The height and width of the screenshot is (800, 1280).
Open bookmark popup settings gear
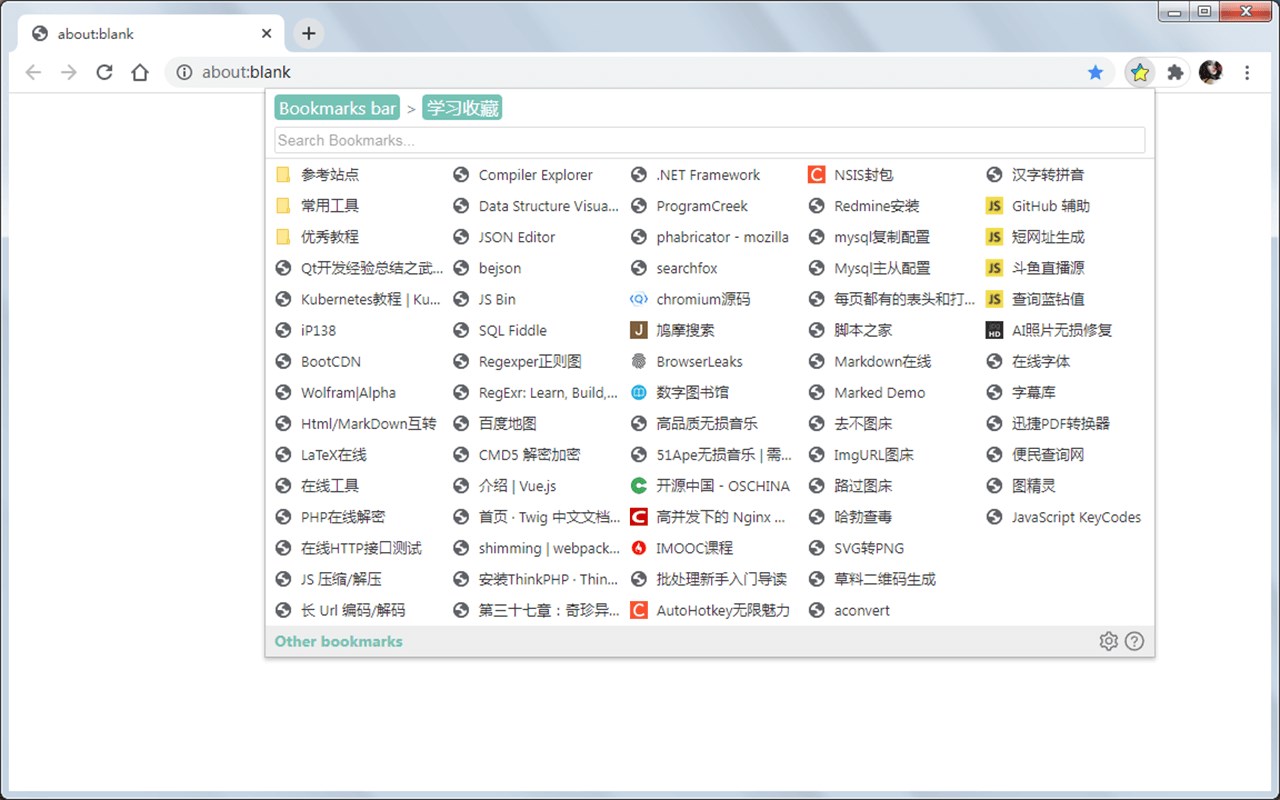pos(1108,641)
